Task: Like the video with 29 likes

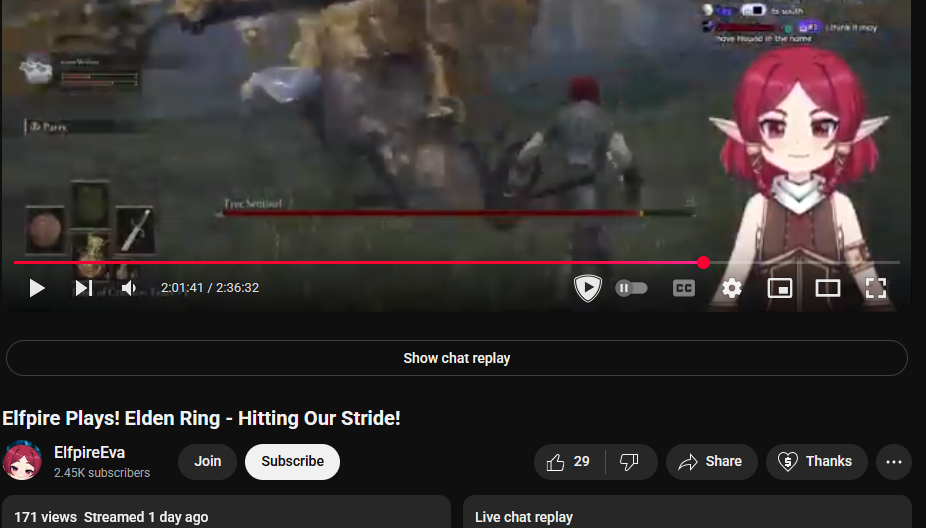Action: 569,461
